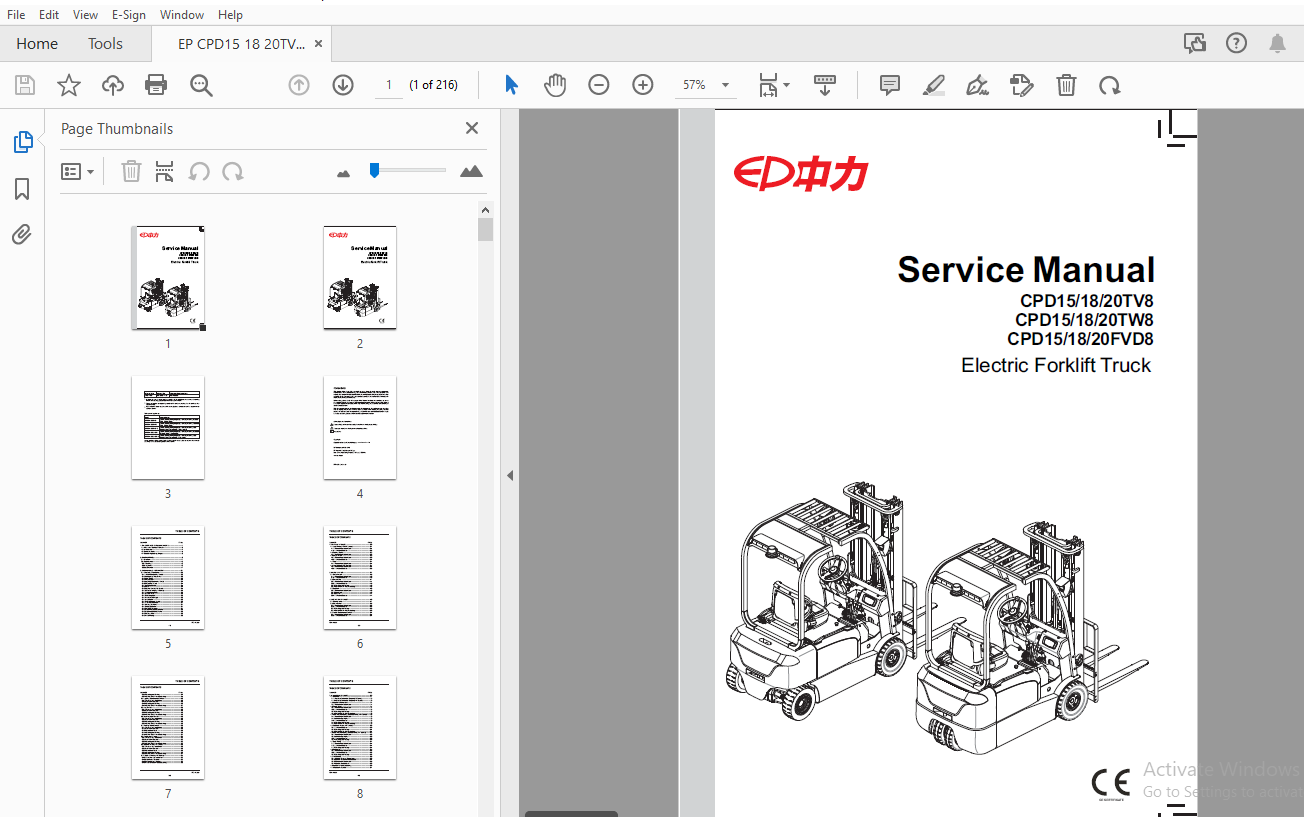Open the thumbnail options menu
The width and height of the screenshot is (1304, 817).
(x=78, y=172)
